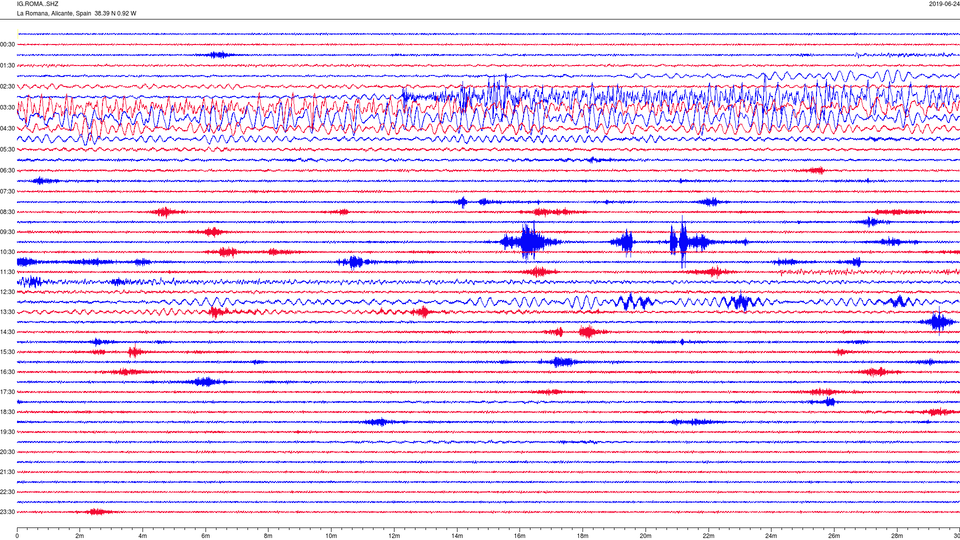Select the 06:30 time label
The width and height of the screenshot is (960, 540).
(x=7, y=171)
